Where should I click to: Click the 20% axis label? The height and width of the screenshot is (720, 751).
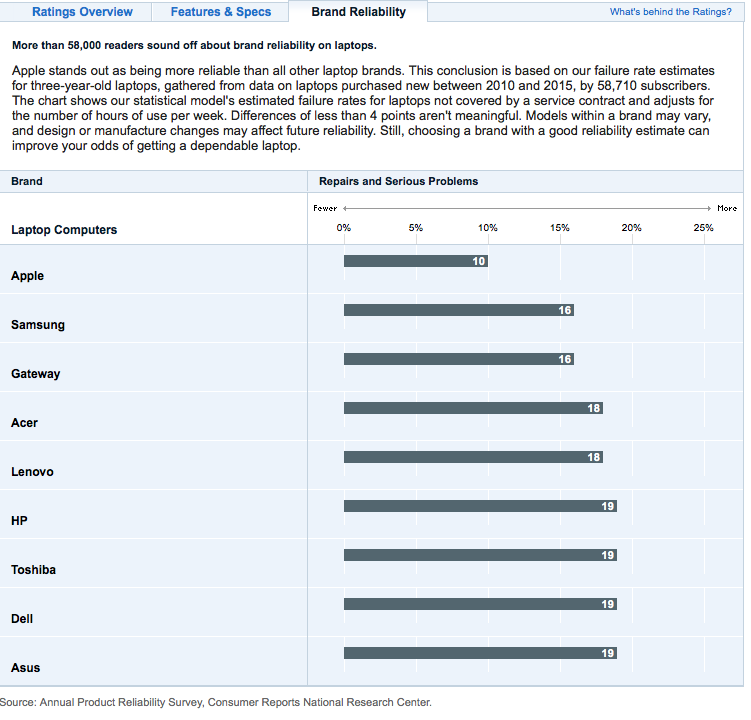[631, 228]
